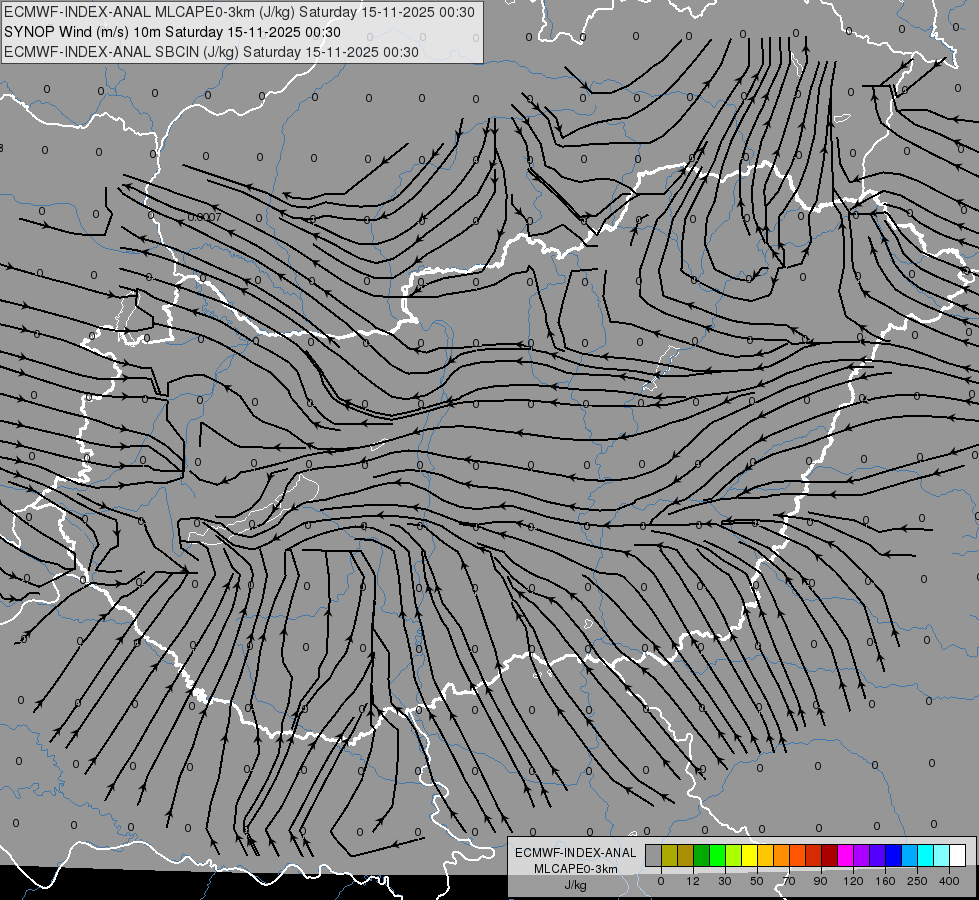Click the bright cyan legend swatch

click(926, 855)
